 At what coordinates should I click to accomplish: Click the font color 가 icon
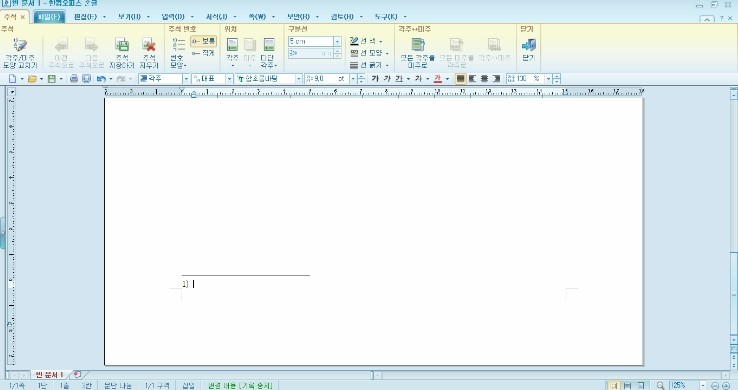pyautogui.click(x=438, y=79)
